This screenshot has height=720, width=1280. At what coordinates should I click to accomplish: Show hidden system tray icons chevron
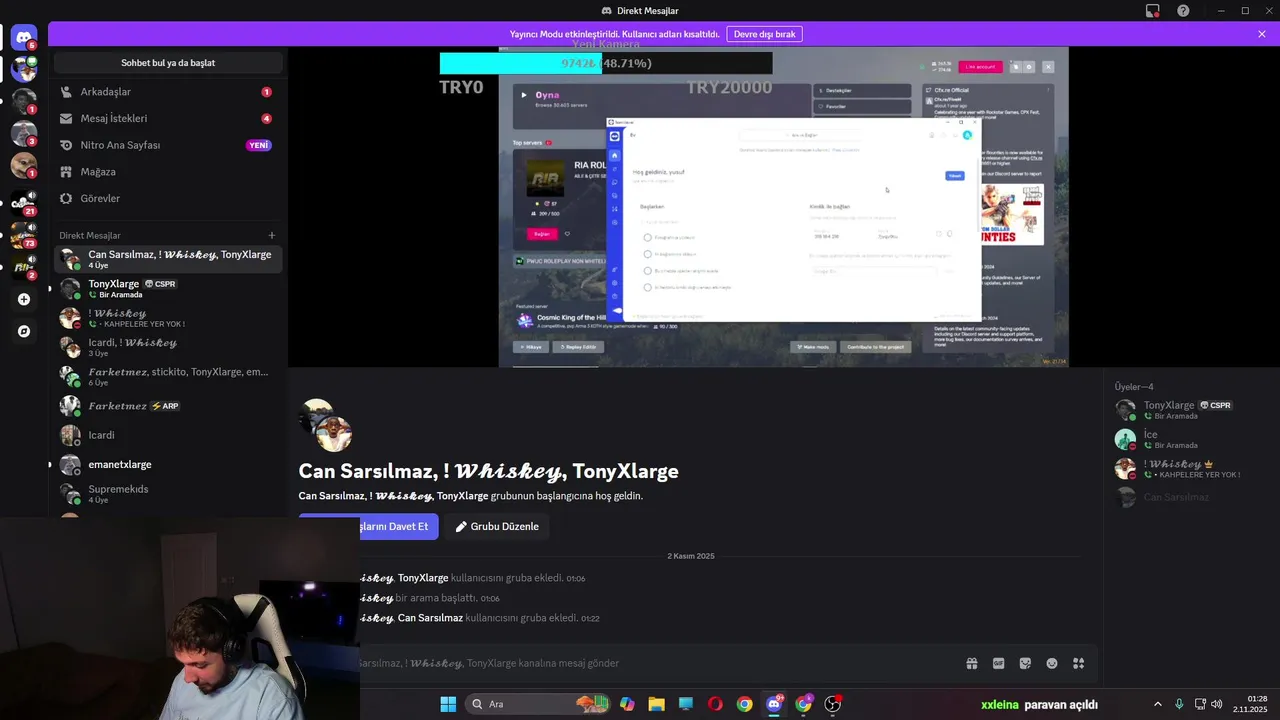1158,704
